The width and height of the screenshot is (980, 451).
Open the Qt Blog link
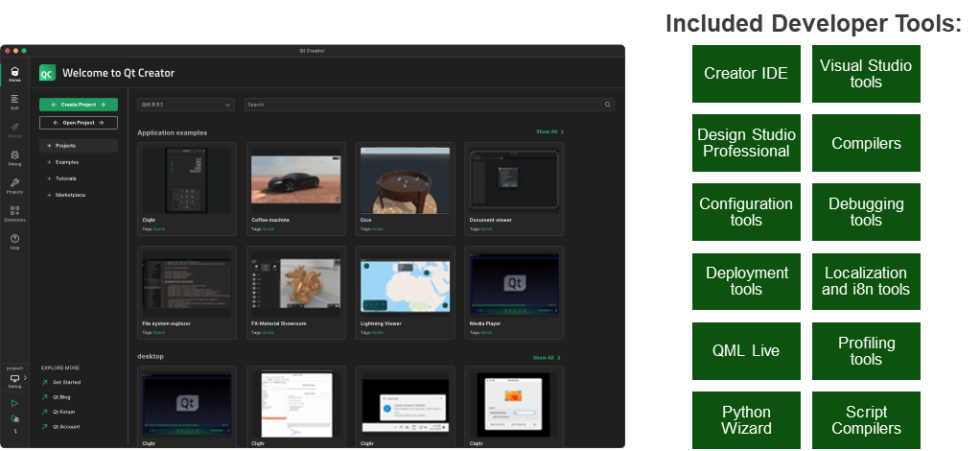click(x=61, y=397)
